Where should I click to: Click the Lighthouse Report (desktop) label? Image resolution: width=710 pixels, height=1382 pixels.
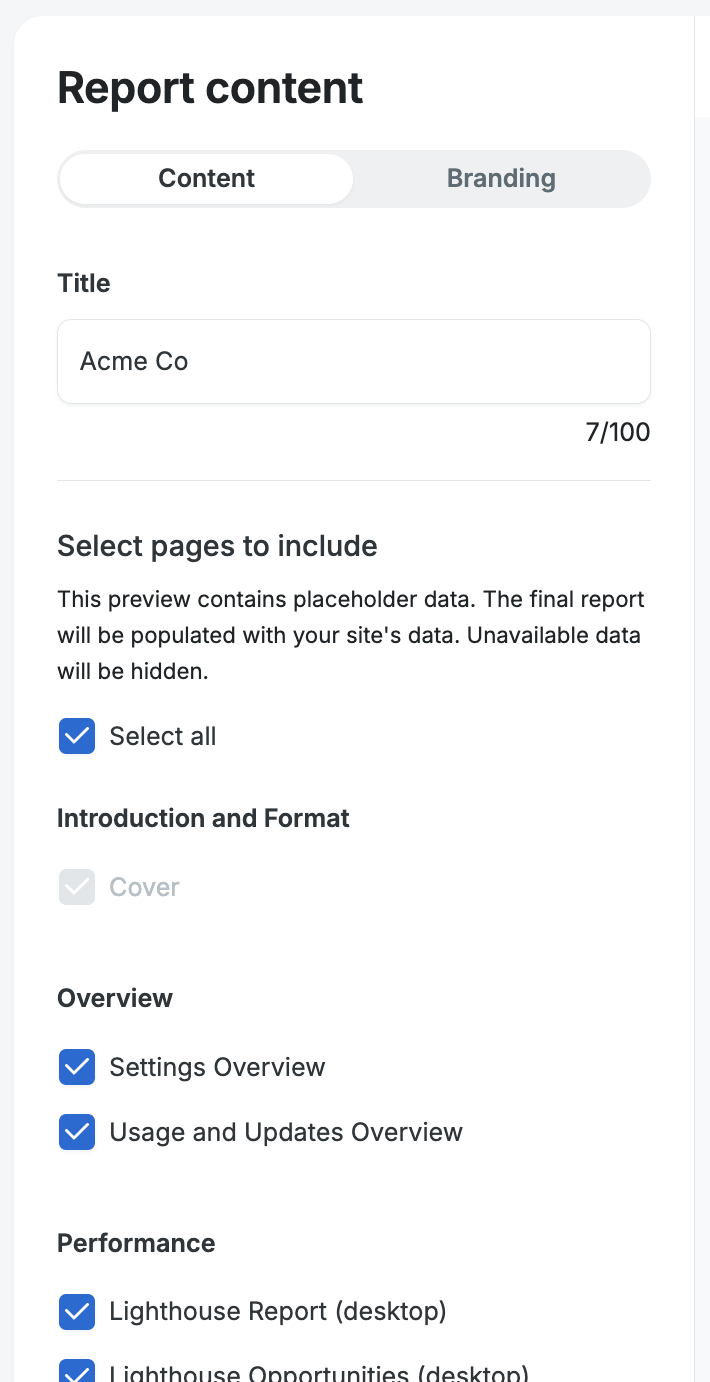(x=278, y=1311)
